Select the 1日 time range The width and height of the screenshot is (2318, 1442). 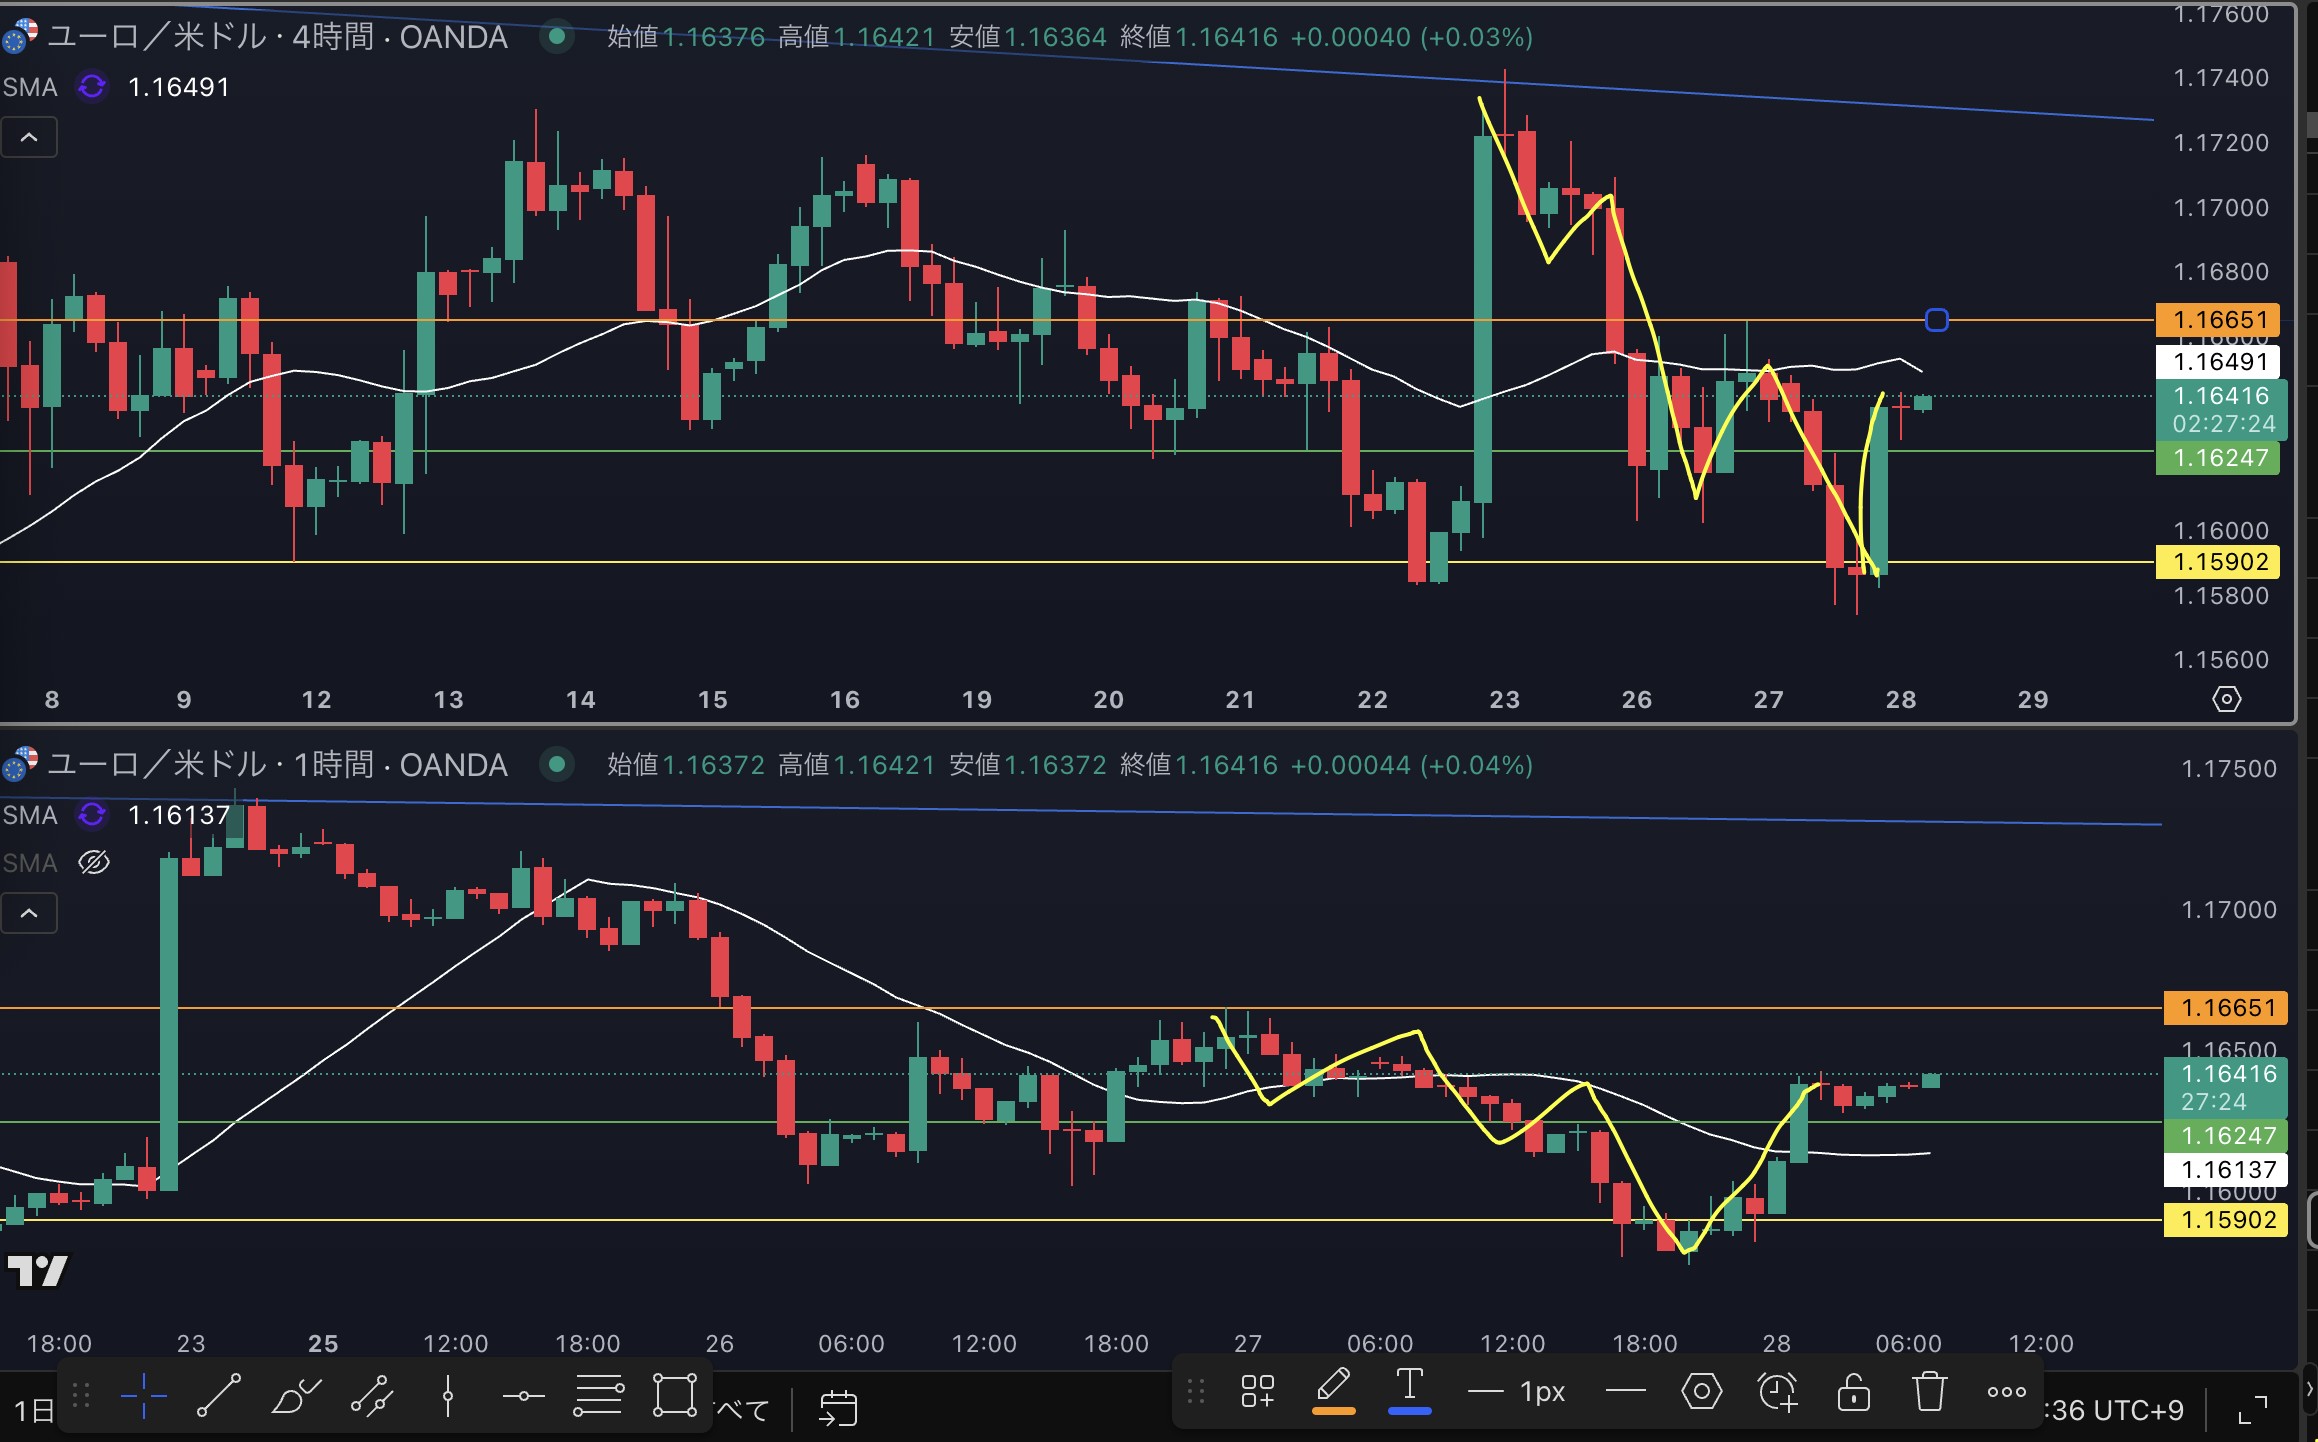coord(32,1410)
